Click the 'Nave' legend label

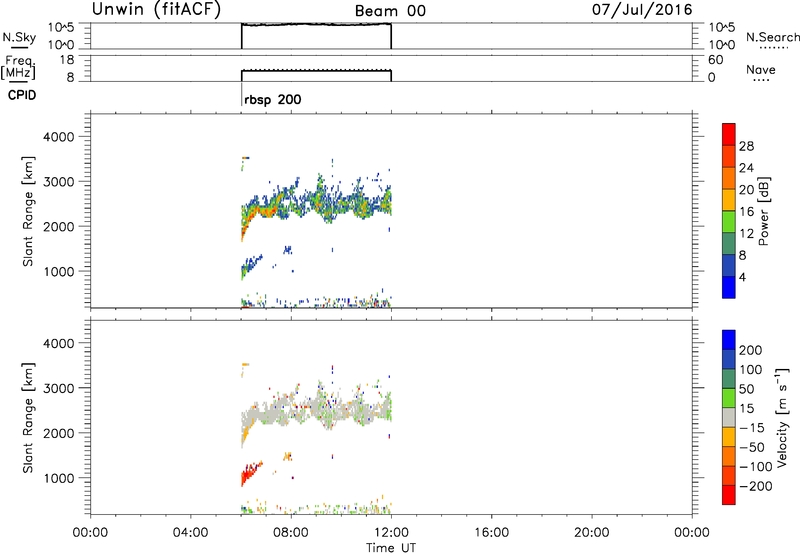coord(761,69)
